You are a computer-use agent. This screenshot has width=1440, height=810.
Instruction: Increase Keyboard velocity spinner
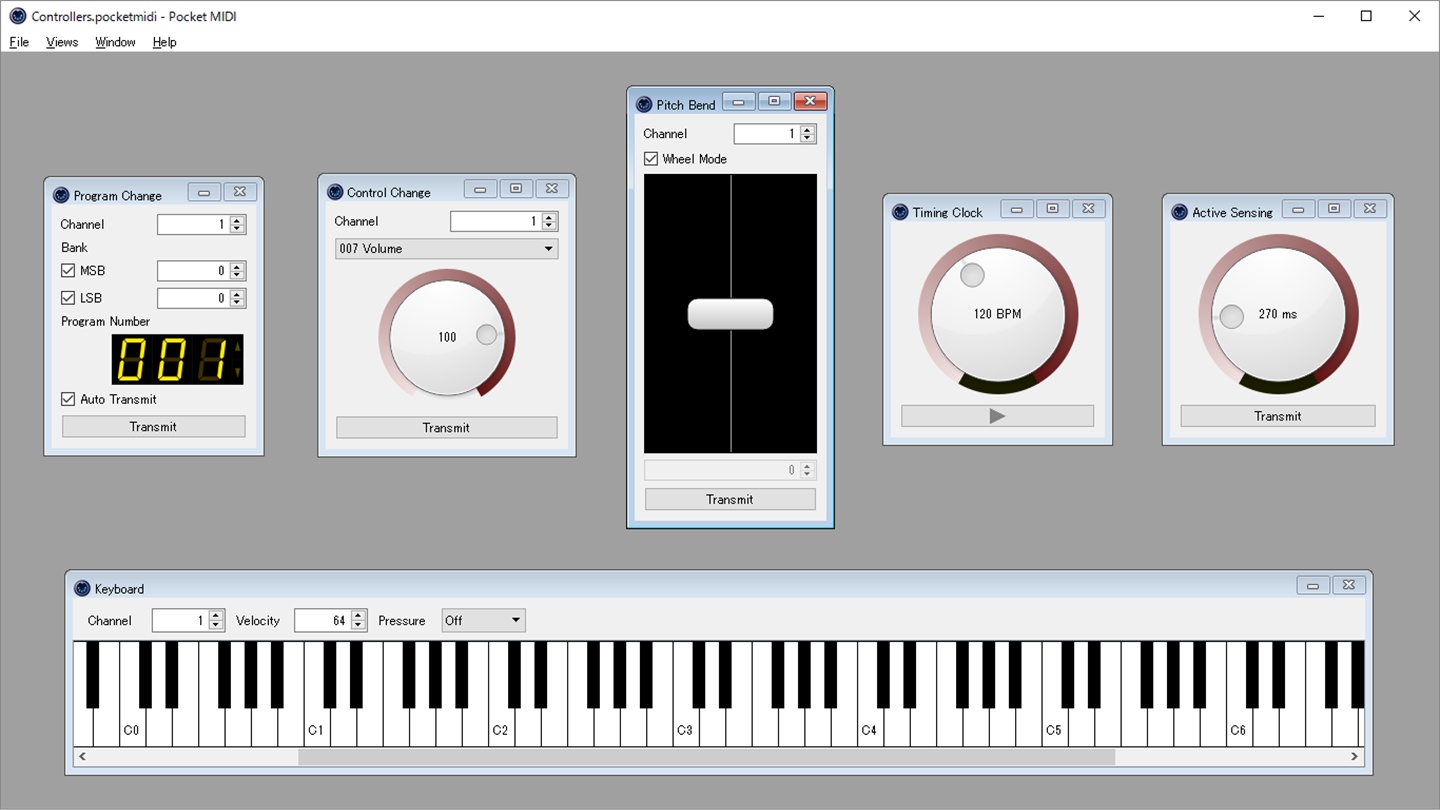point(358,616)
